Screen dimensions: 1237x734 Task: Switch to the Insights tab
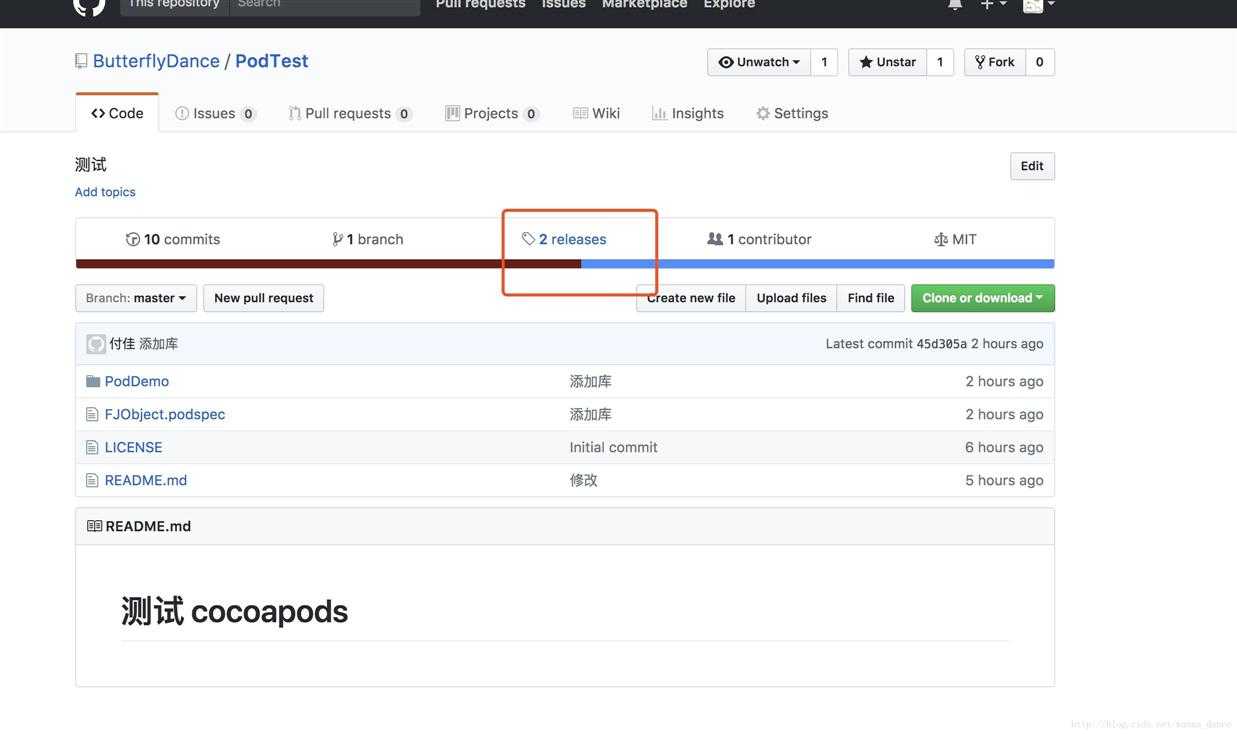click(x=688, y=113)
